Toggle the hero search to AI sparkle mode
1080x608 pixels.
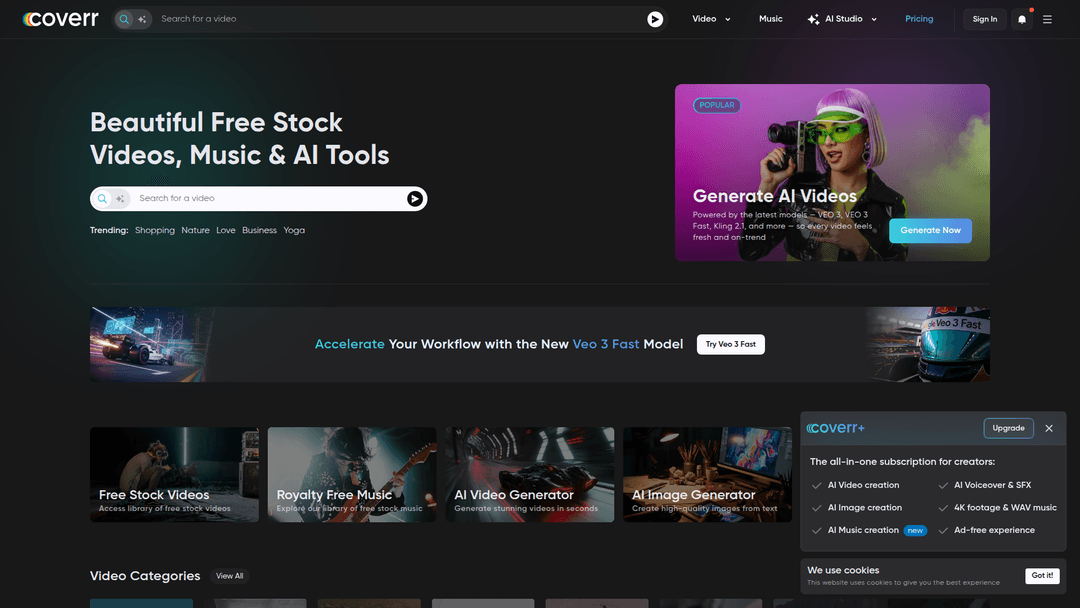[120, 199]
